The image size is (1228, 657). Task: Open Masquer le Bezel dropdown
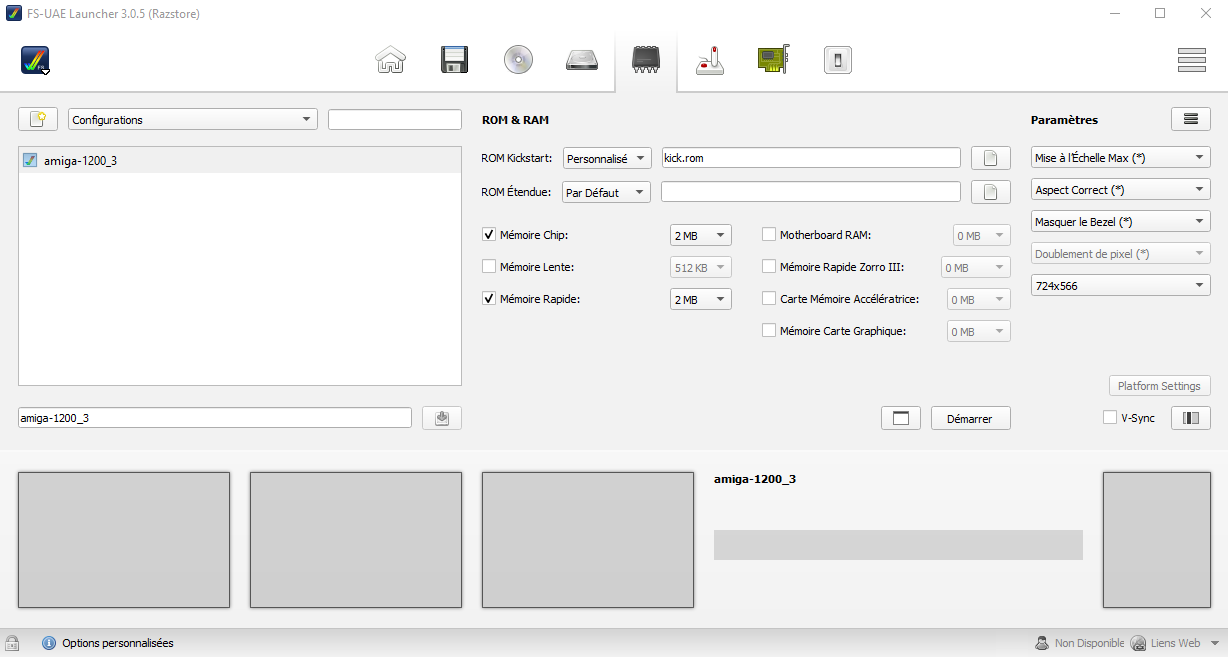click(x=1121, y=221)
